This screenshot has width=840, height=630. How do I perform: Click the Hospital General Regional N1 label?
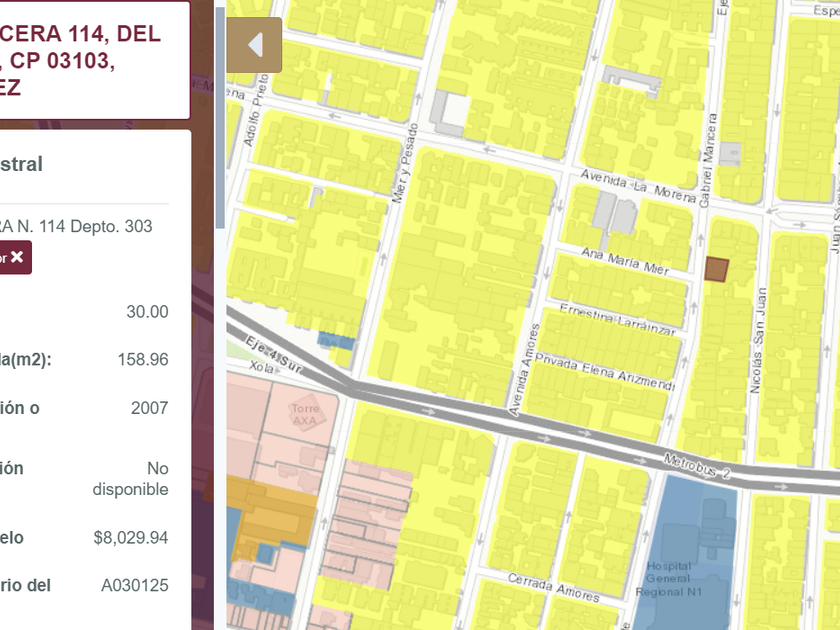668,579
